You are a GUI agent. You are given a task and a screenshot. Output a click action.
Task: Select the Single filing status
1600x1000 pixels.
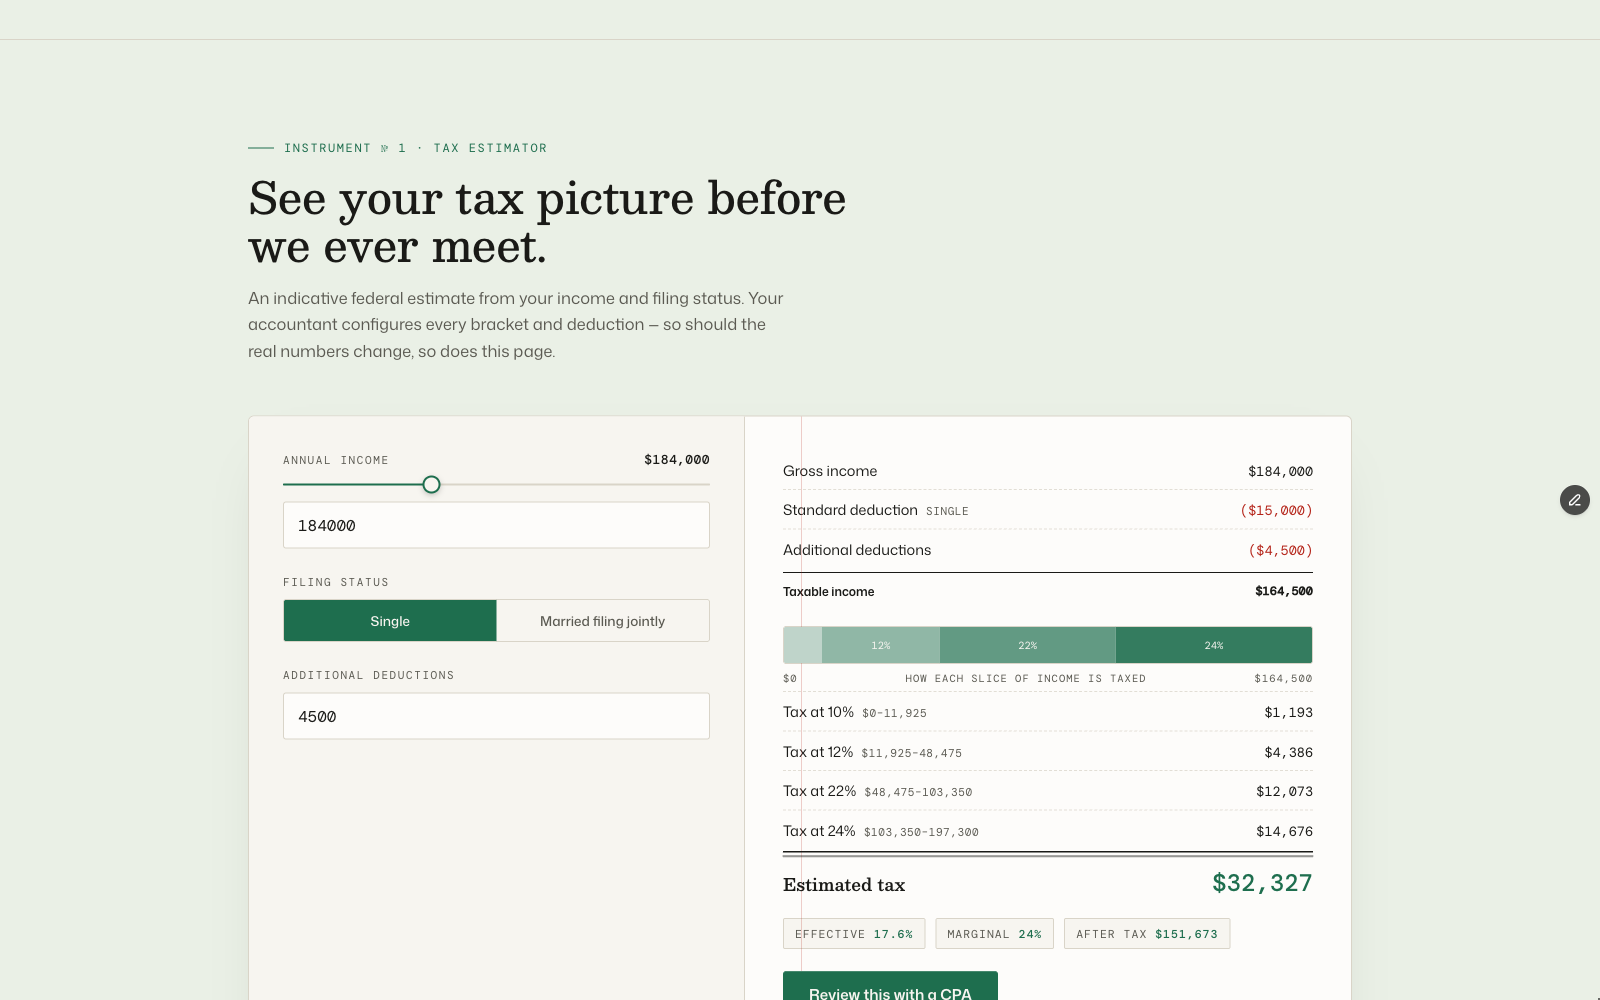click(x=390, y=621)
